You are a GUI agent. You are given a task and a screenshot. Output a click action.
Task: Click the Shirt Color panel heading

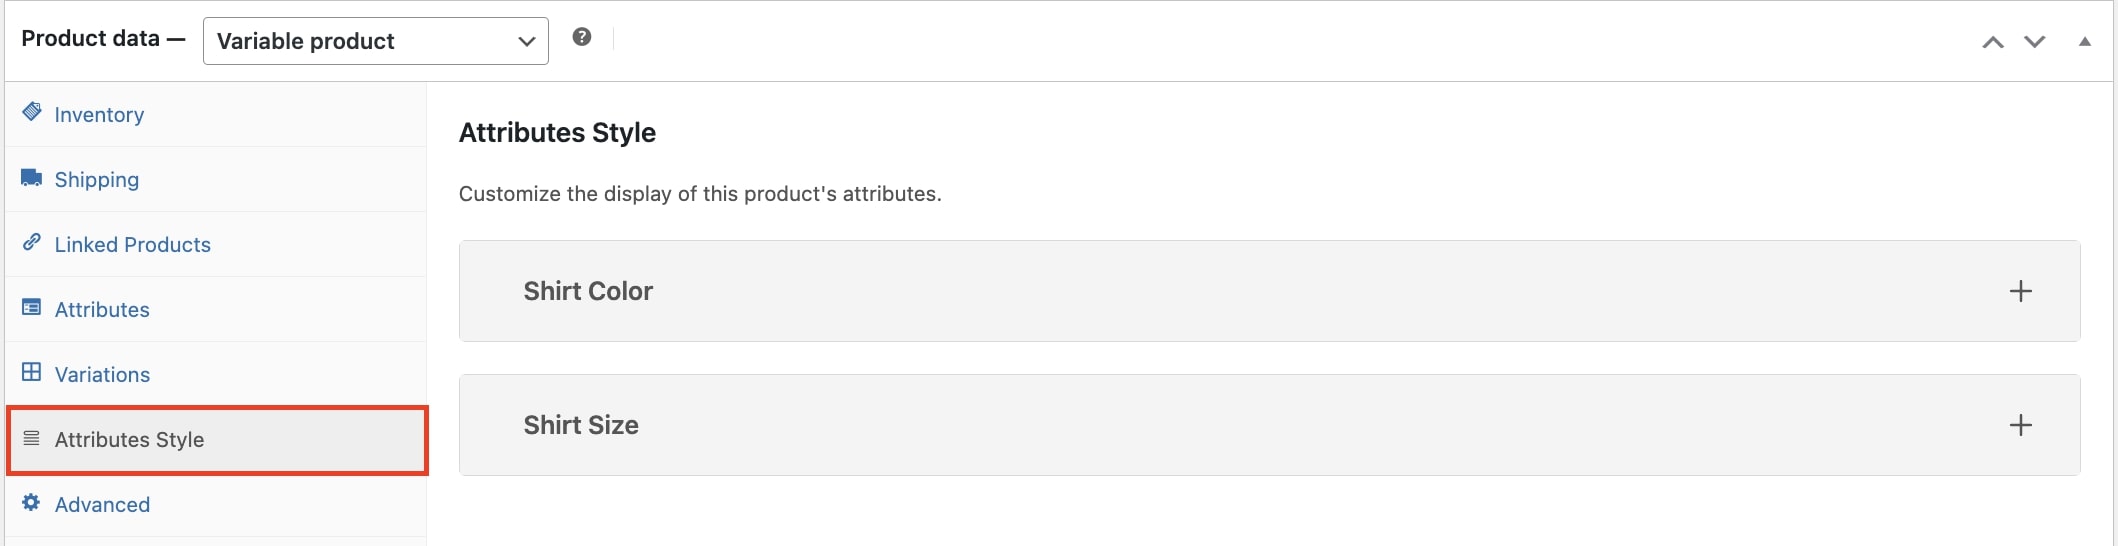coord(588,291)
